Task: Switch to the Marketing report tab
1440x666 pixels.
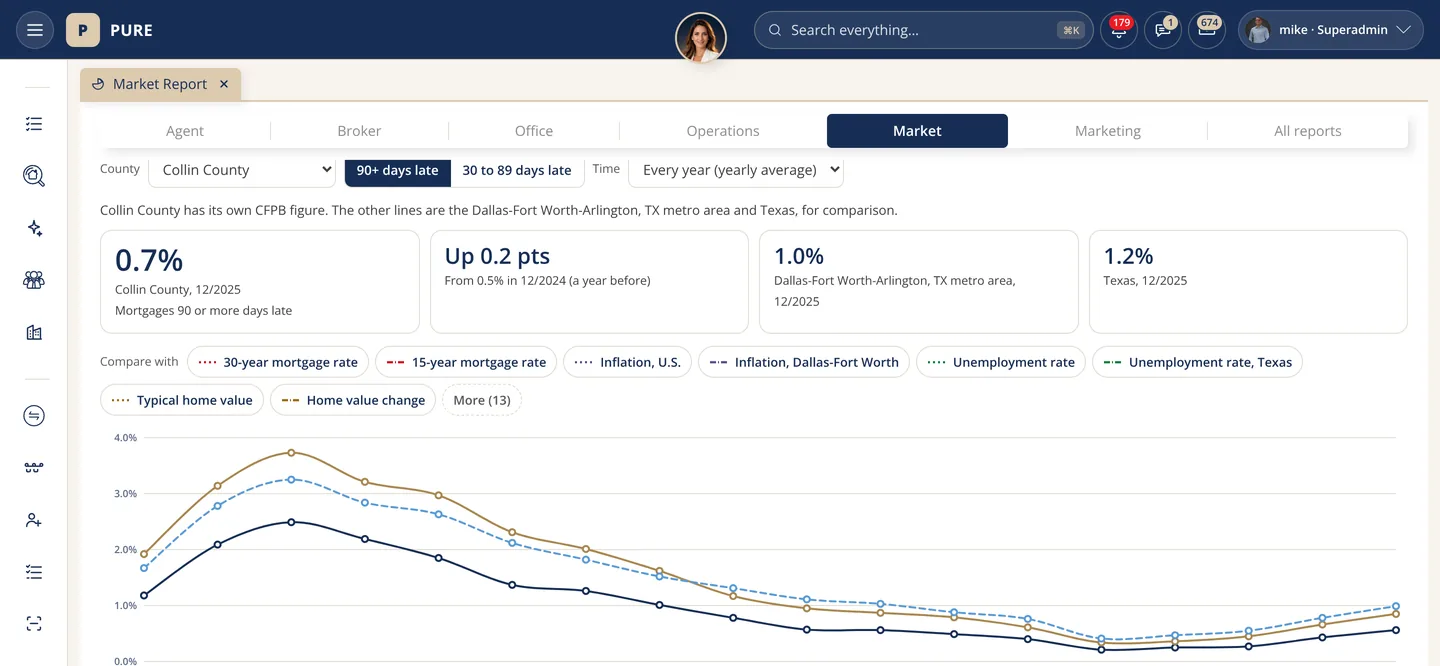Action: [x=1108, y=131]
